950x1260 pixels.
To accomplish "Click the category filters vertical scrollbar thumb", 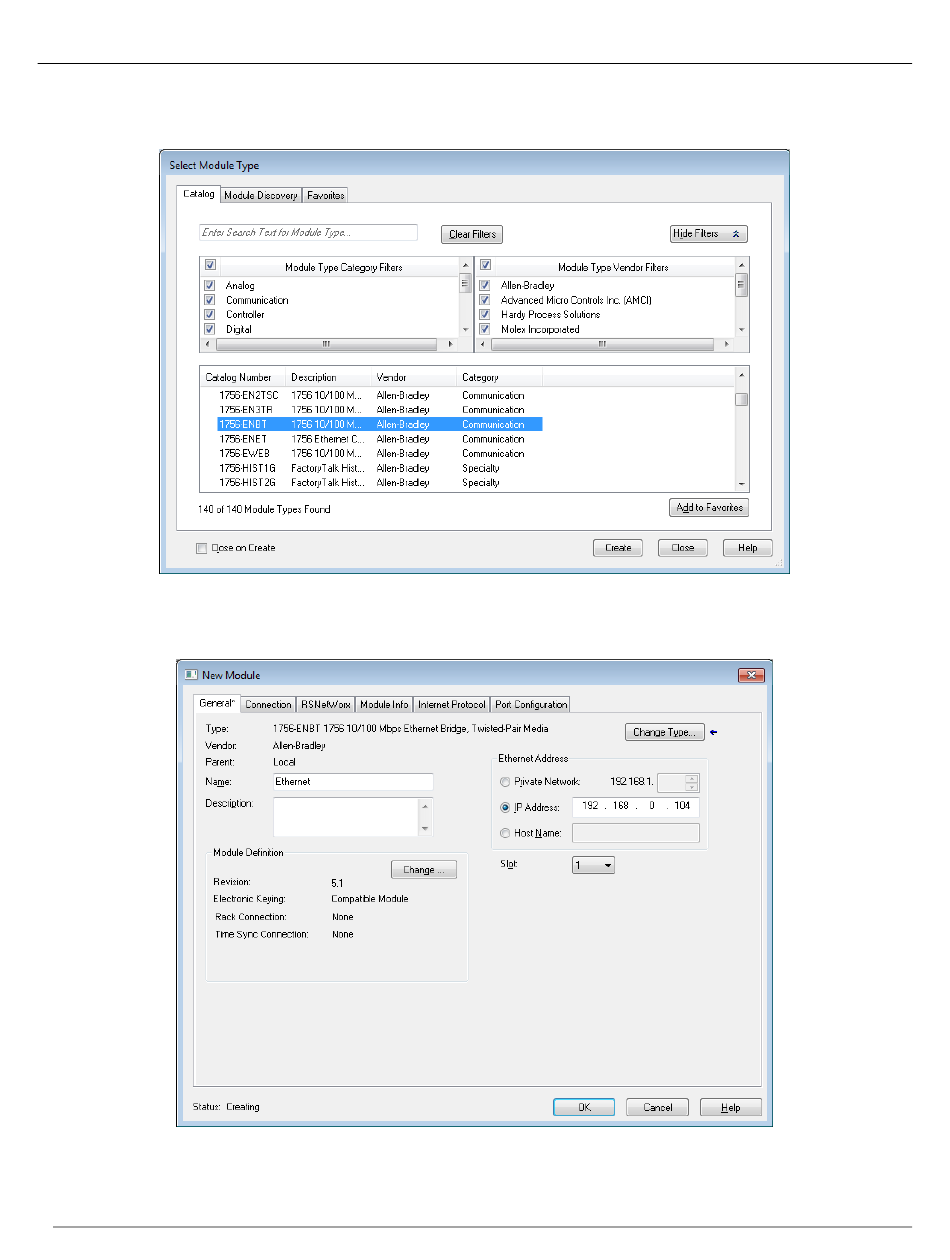I will coord(464,283).
